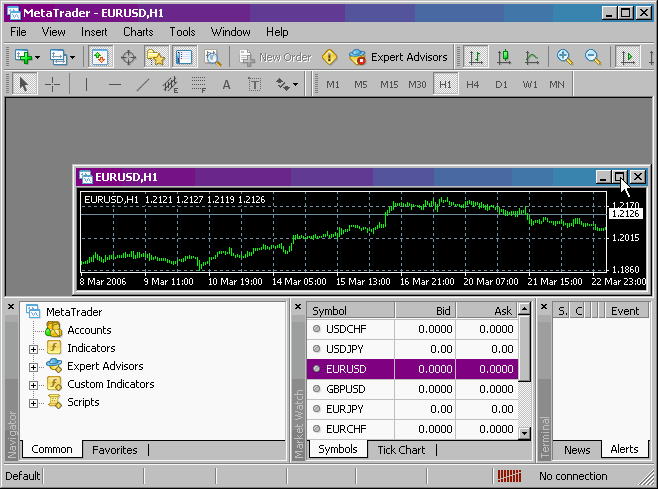The width and height of the screenshot is (658, 489).
Task: Select the Vertical Line drawing tool
Action: (86, 84)
